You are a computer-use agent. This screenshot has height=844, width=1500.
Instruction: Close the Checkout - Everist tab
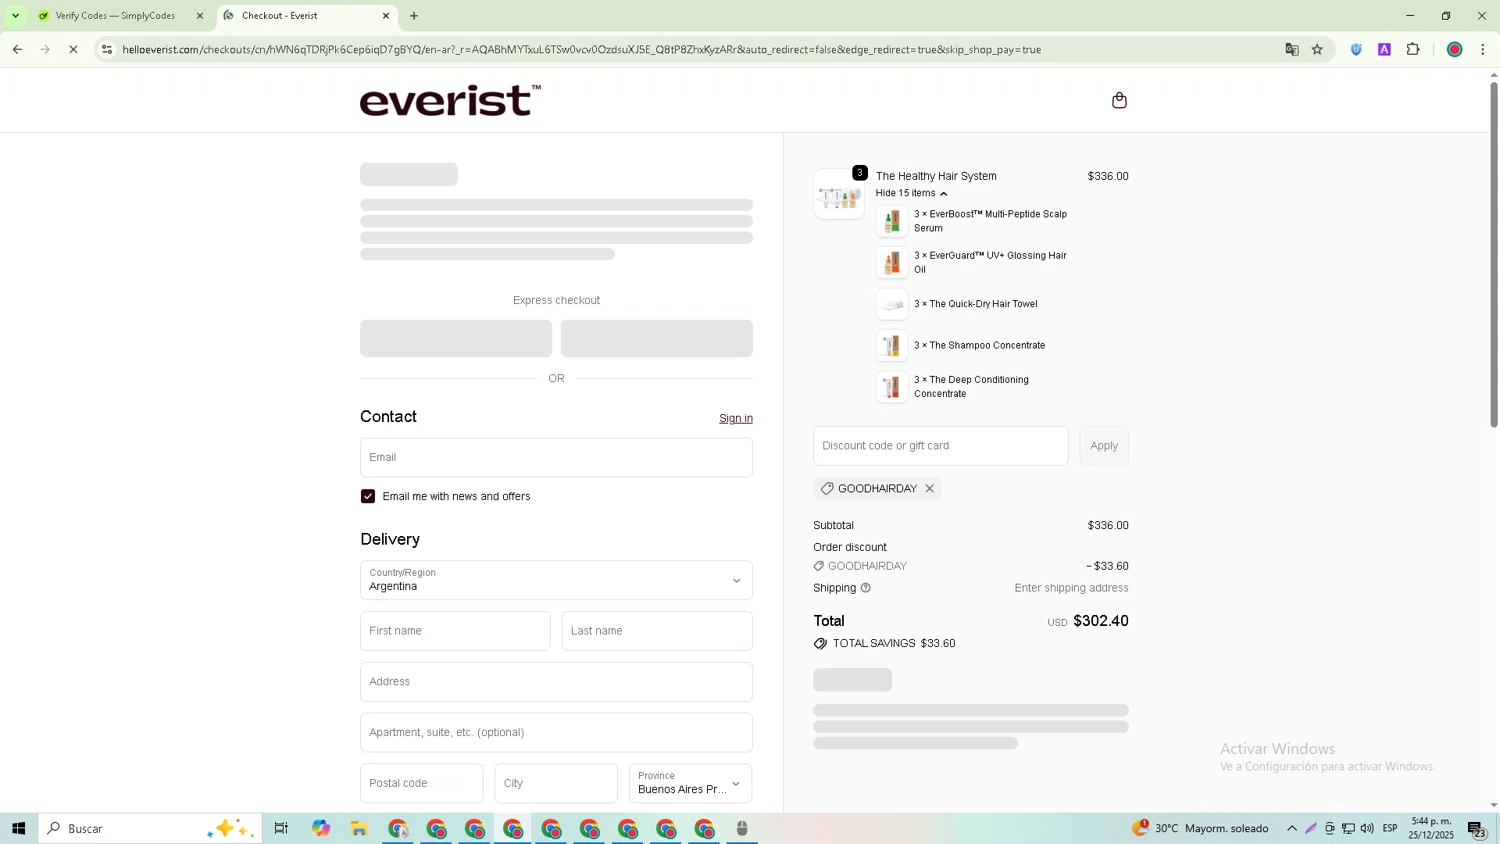(386, 16)
